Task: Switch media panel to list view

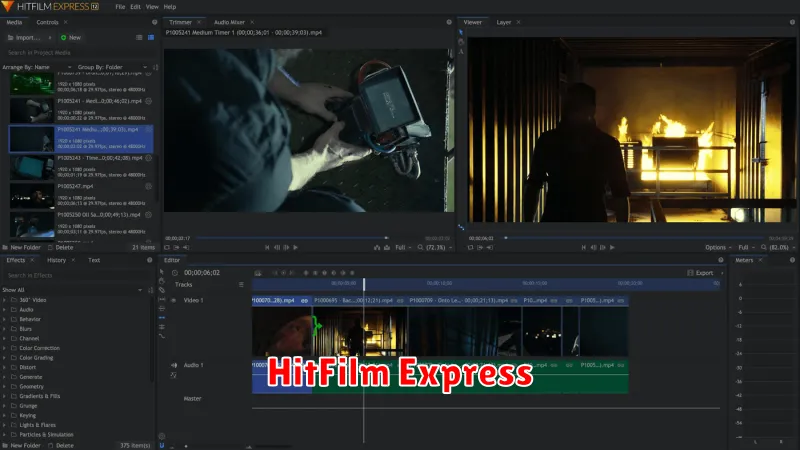Action: coord(139,38)
